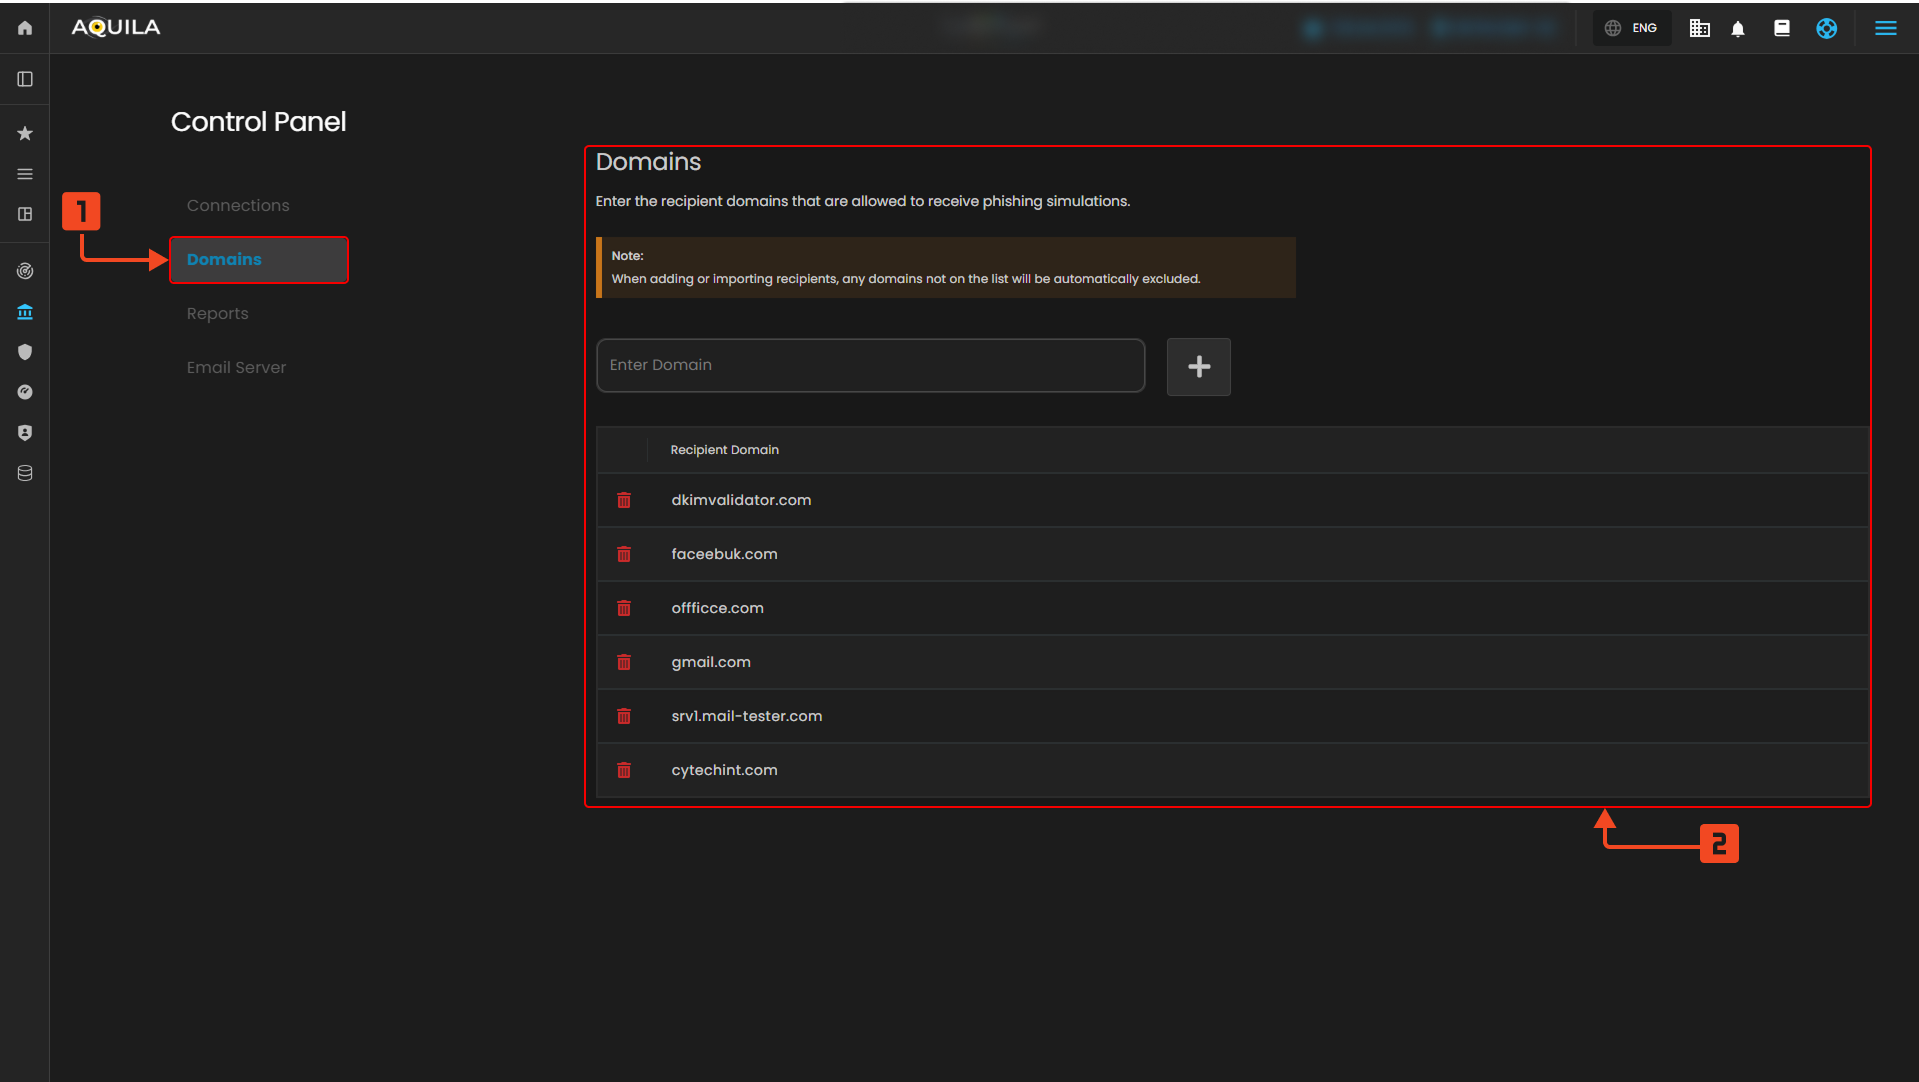Delete the gmail.com domain entry
Screen dimensions: 1919x1082
point(624,662)
